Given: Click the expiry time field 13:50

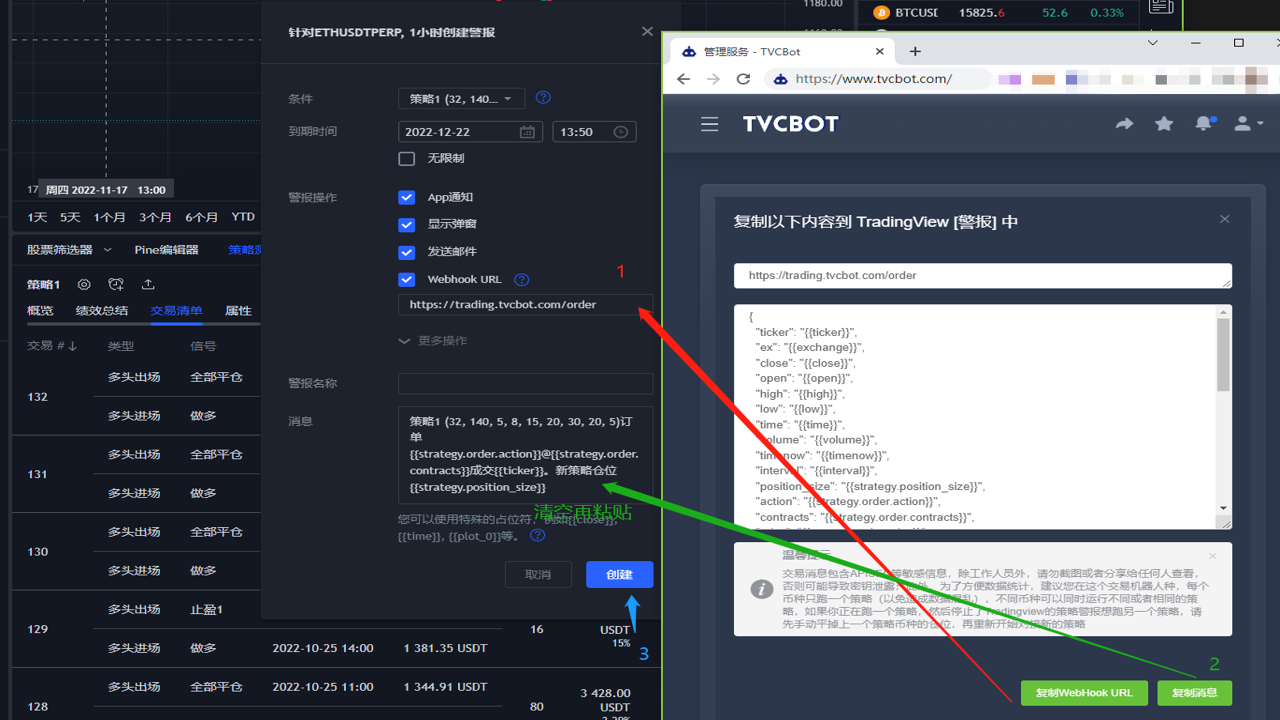Looking at the screenshot, I should (x=594, y=132).
